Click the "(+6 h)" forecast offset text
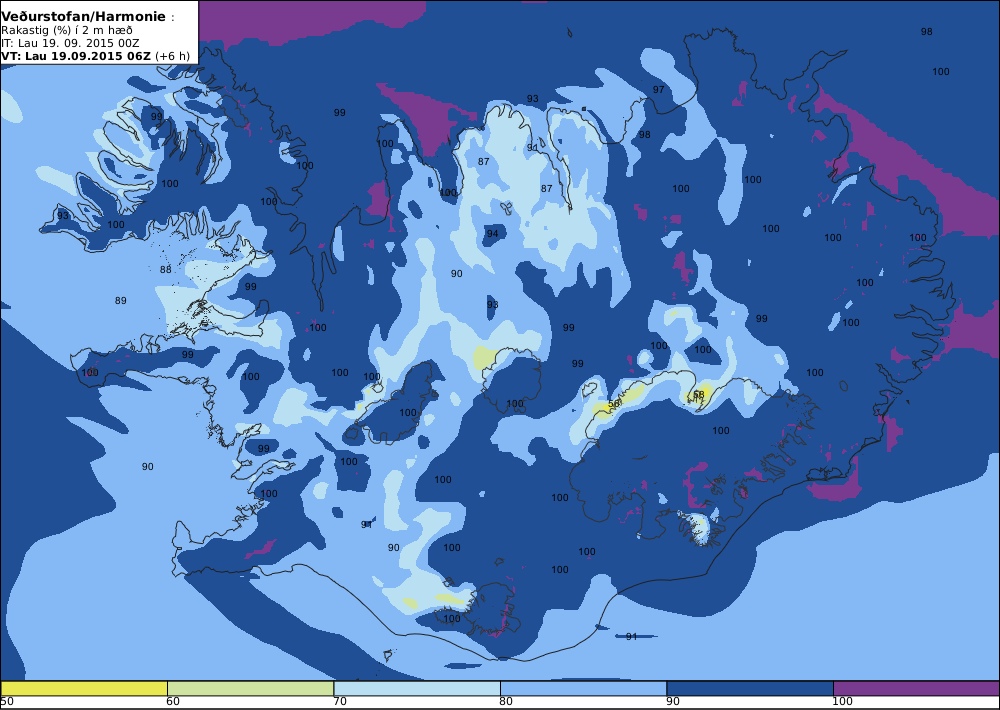The image size is (1000, 710). pyautogui.click(x=172, y=55)
